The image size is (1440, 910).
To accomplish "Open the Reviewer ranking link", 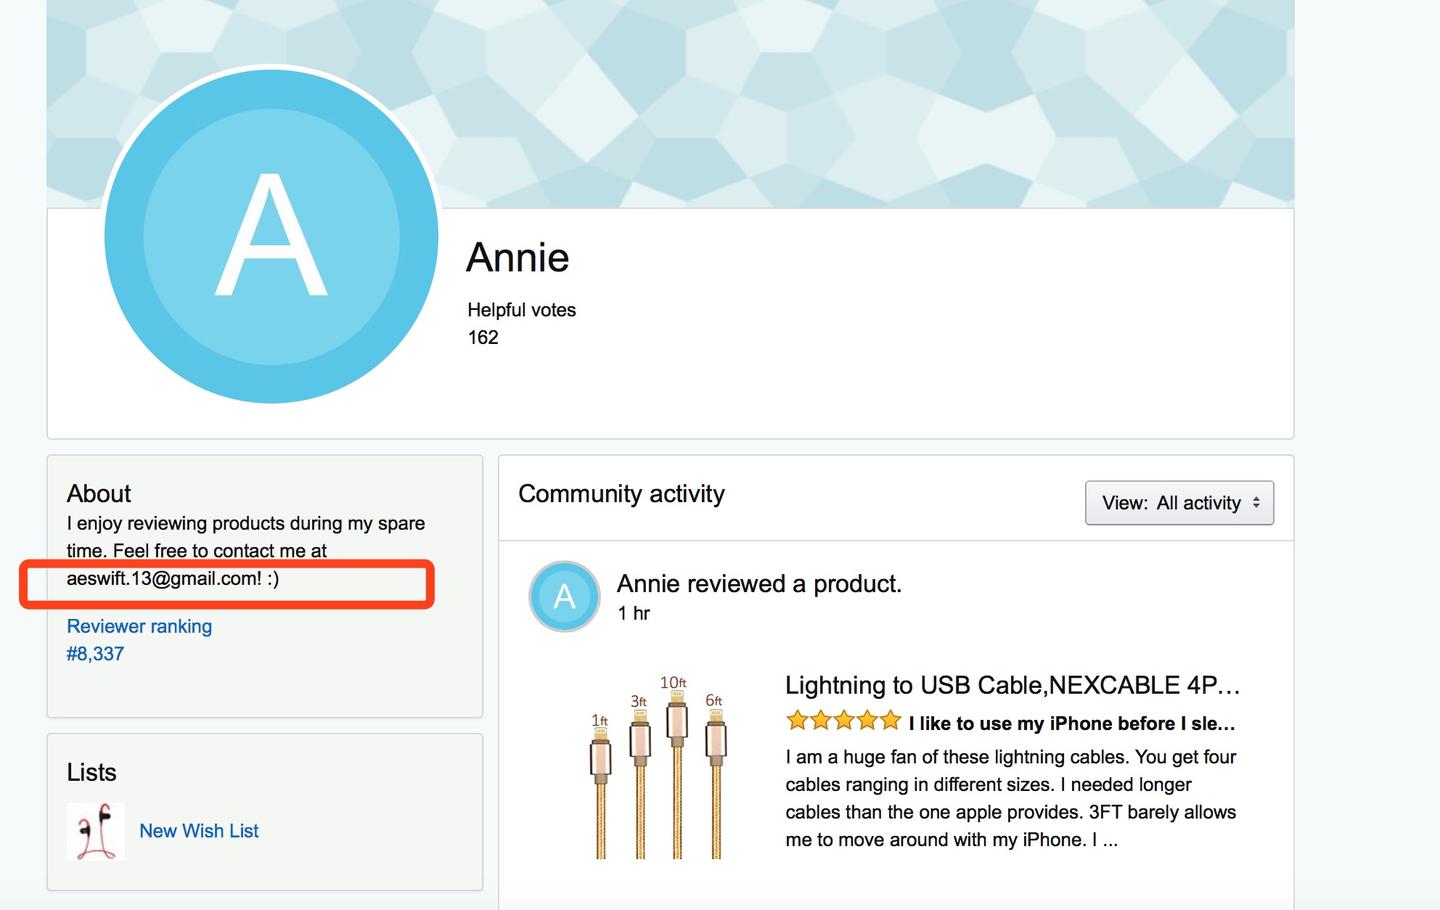I will (139, 626).
